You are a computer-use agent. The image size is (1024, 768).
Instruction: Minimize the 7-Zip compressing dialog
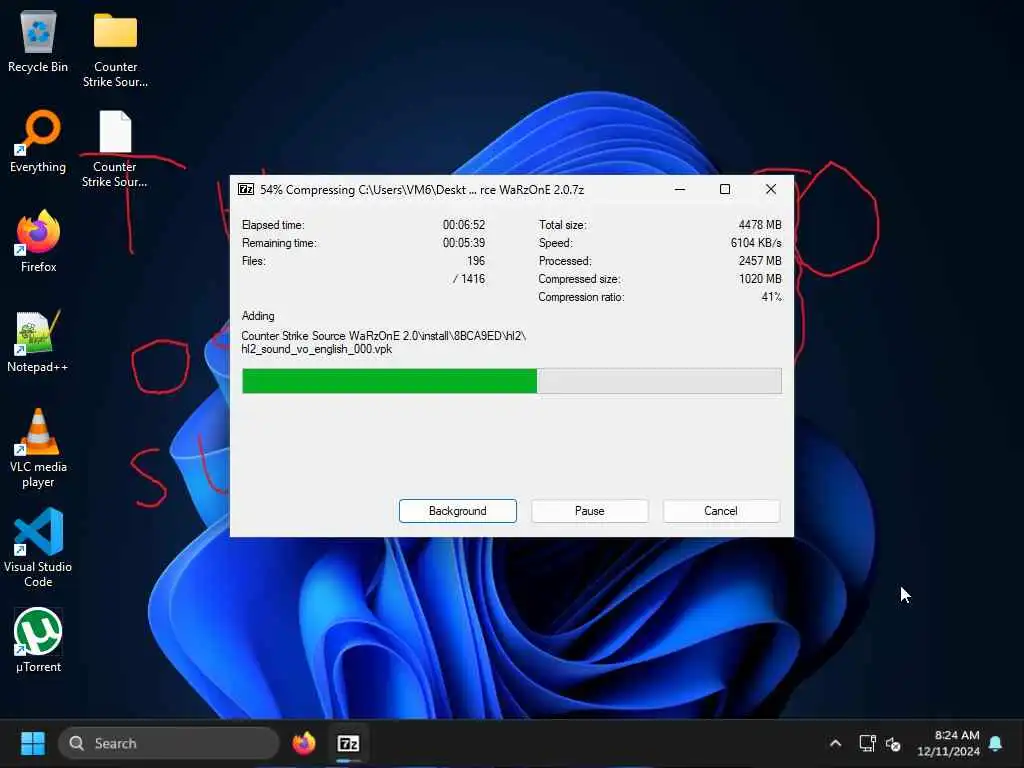680,189
